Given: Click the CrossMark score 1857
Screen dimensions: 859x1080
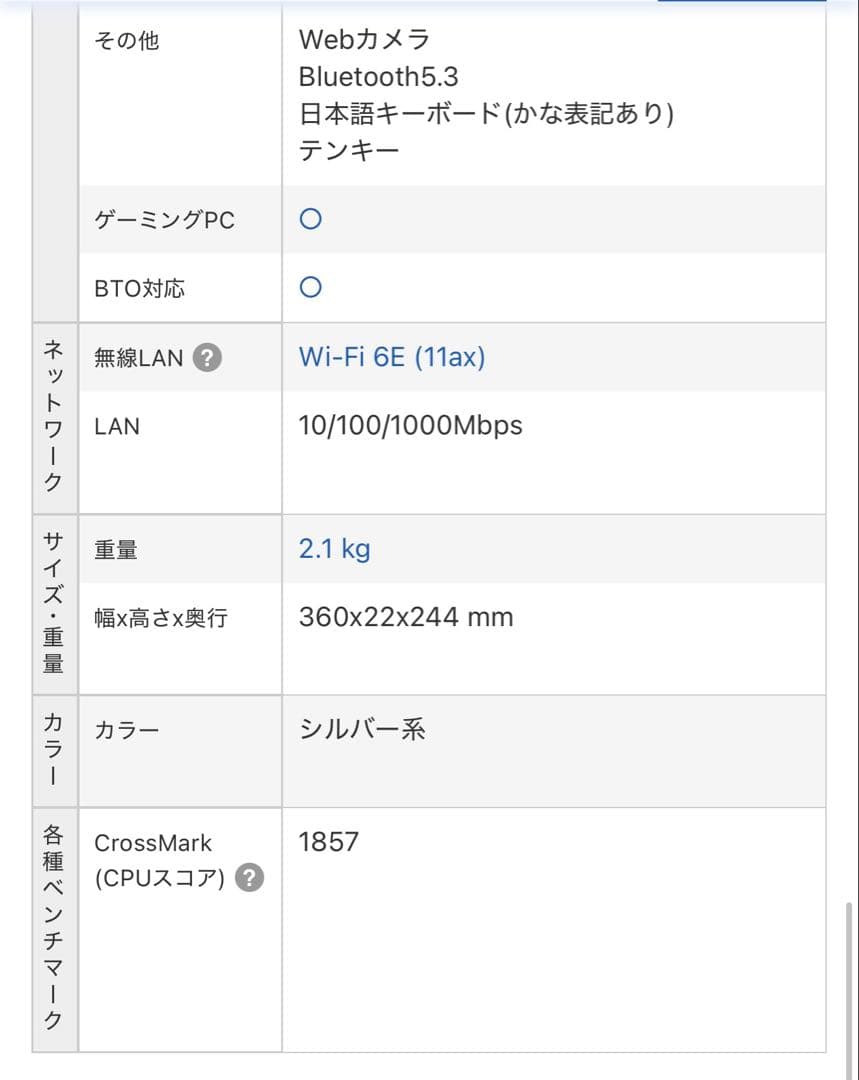Looking at the screenshot, I should pos(329,842).
